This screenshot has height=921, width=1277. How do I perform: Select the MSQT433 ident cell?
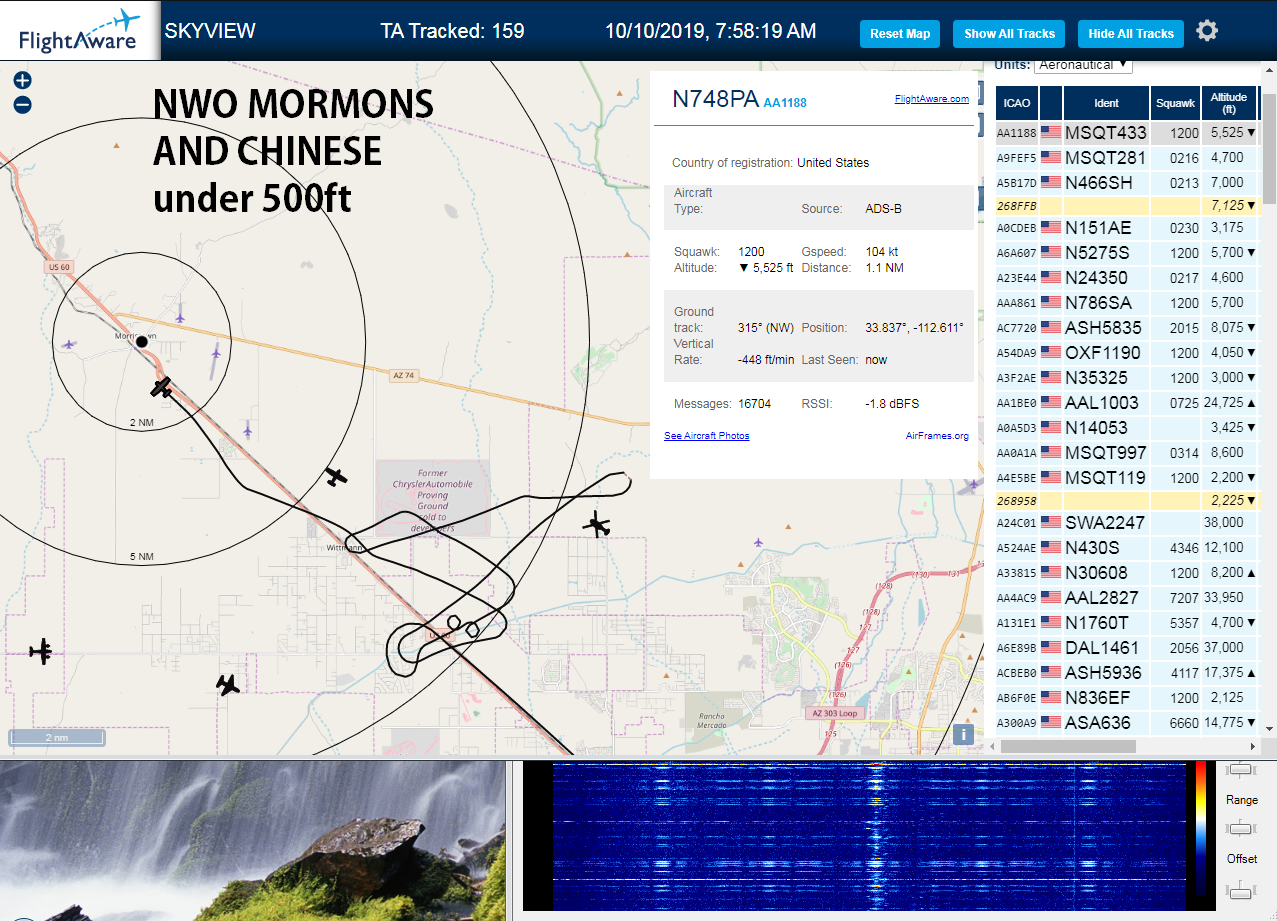point(1105,132)
